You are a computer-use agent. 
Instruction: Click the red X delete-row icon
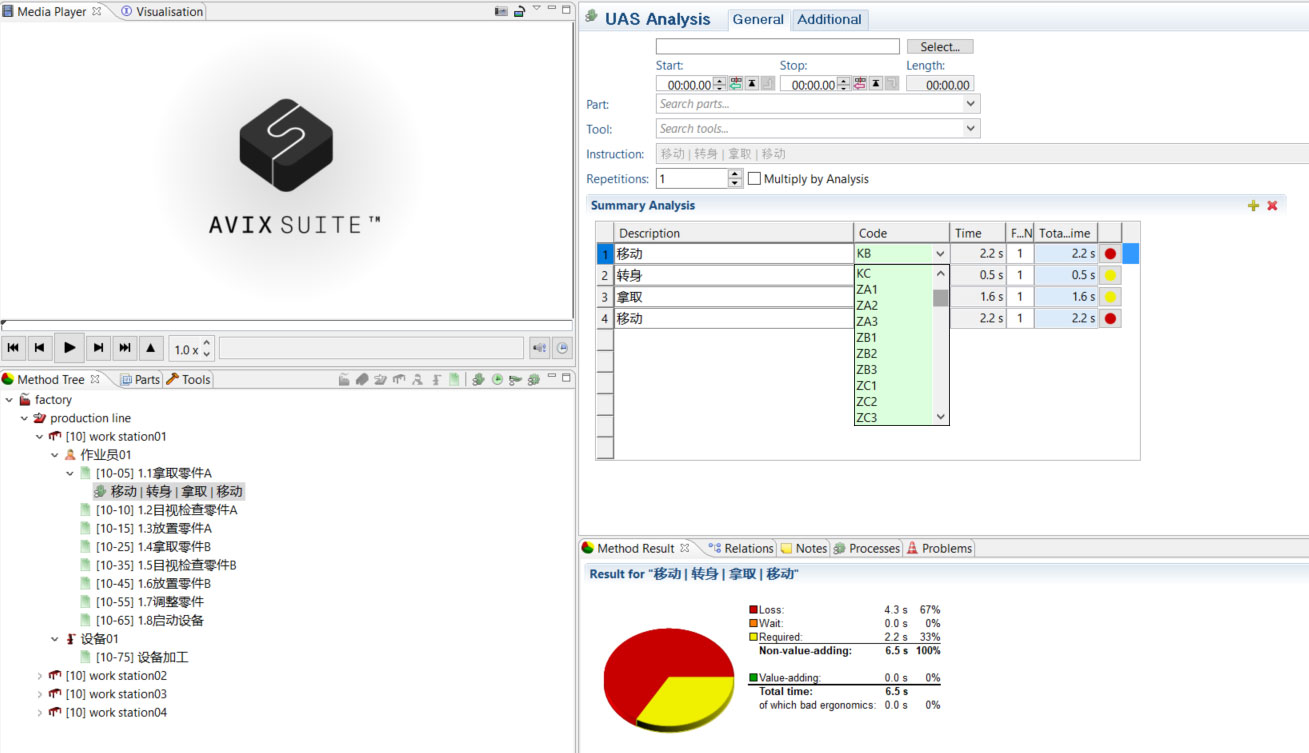pyautogui.click(x=1272, y=206)
